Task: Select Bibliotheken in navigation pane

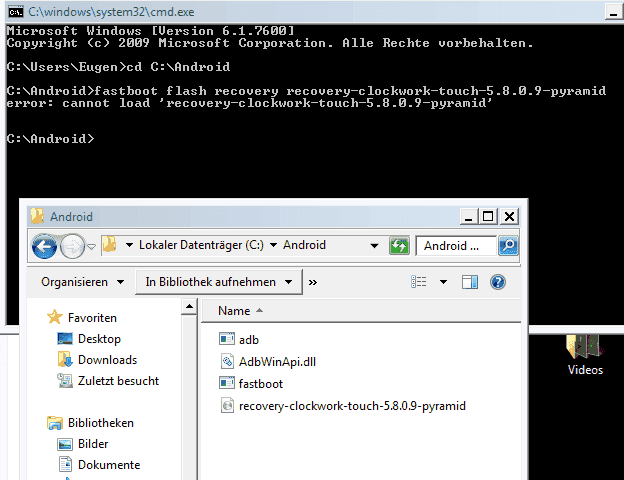Action: coord(101,423)
